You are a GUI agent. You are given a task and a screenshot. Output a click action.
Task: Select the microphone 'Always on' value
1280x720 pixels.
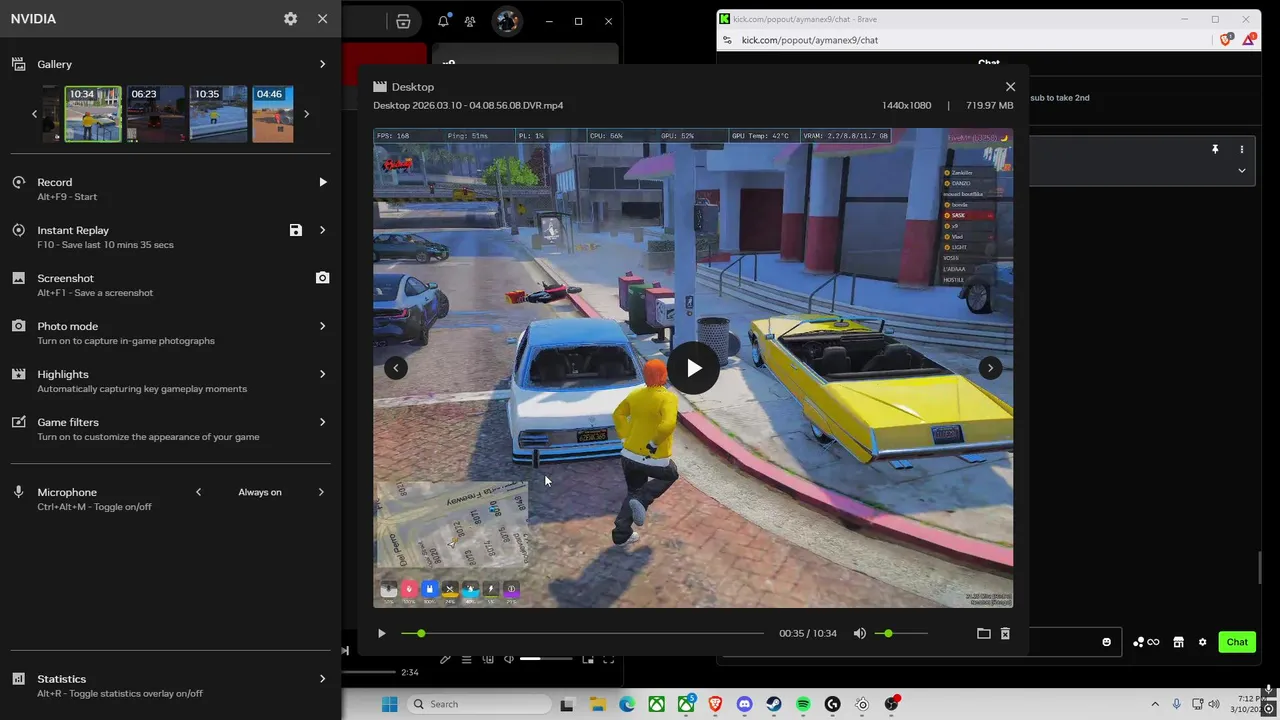pyautogui.click(x=260, y=492)
